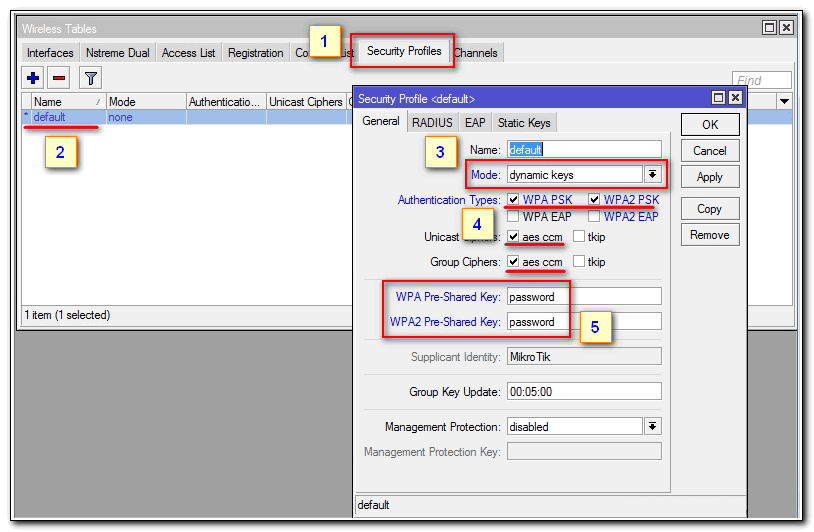
Task: Click the Group Key Update field
Action: (x=583, y=391)
